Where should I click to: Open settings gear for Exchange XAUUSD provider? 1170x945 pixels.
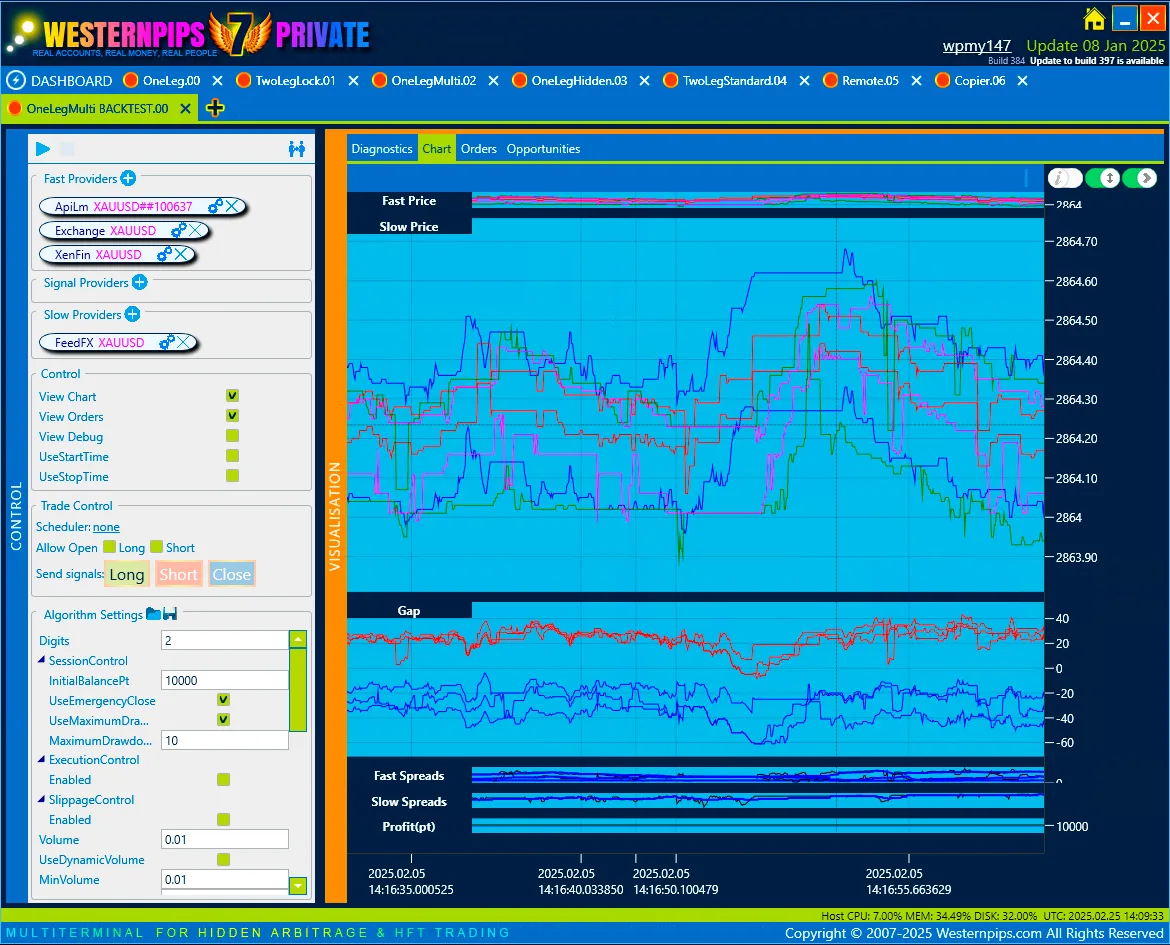click(178, 231)
